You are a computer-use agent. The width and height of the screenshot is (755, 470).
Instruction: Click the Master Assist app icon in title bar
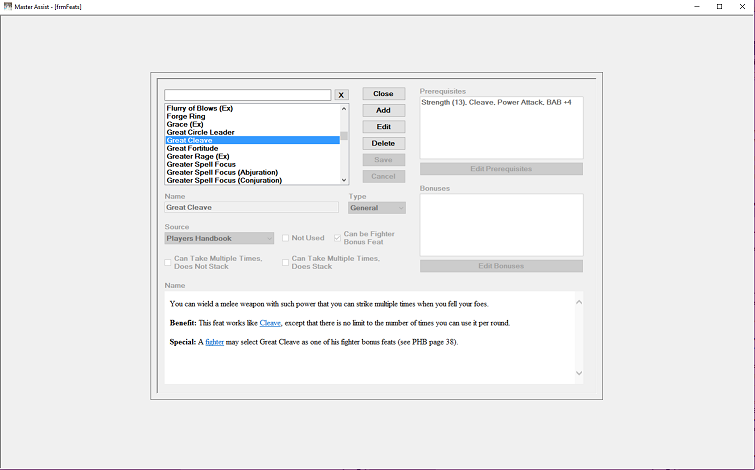(x=8, y=6)
